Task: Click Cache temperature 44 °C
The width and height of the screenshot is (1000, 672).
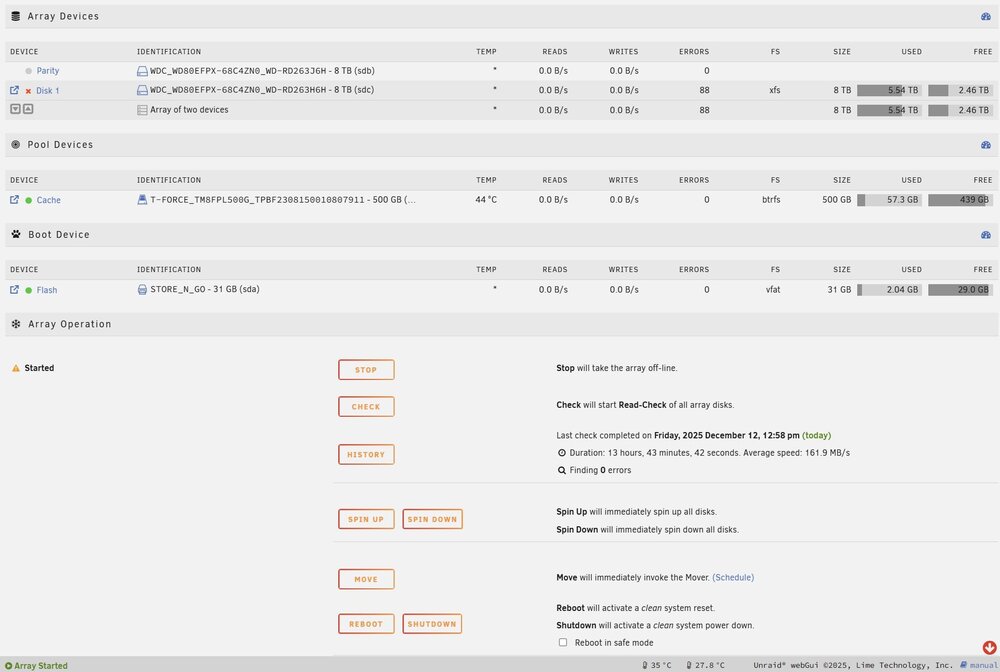Action: click(x=486, y=200)
